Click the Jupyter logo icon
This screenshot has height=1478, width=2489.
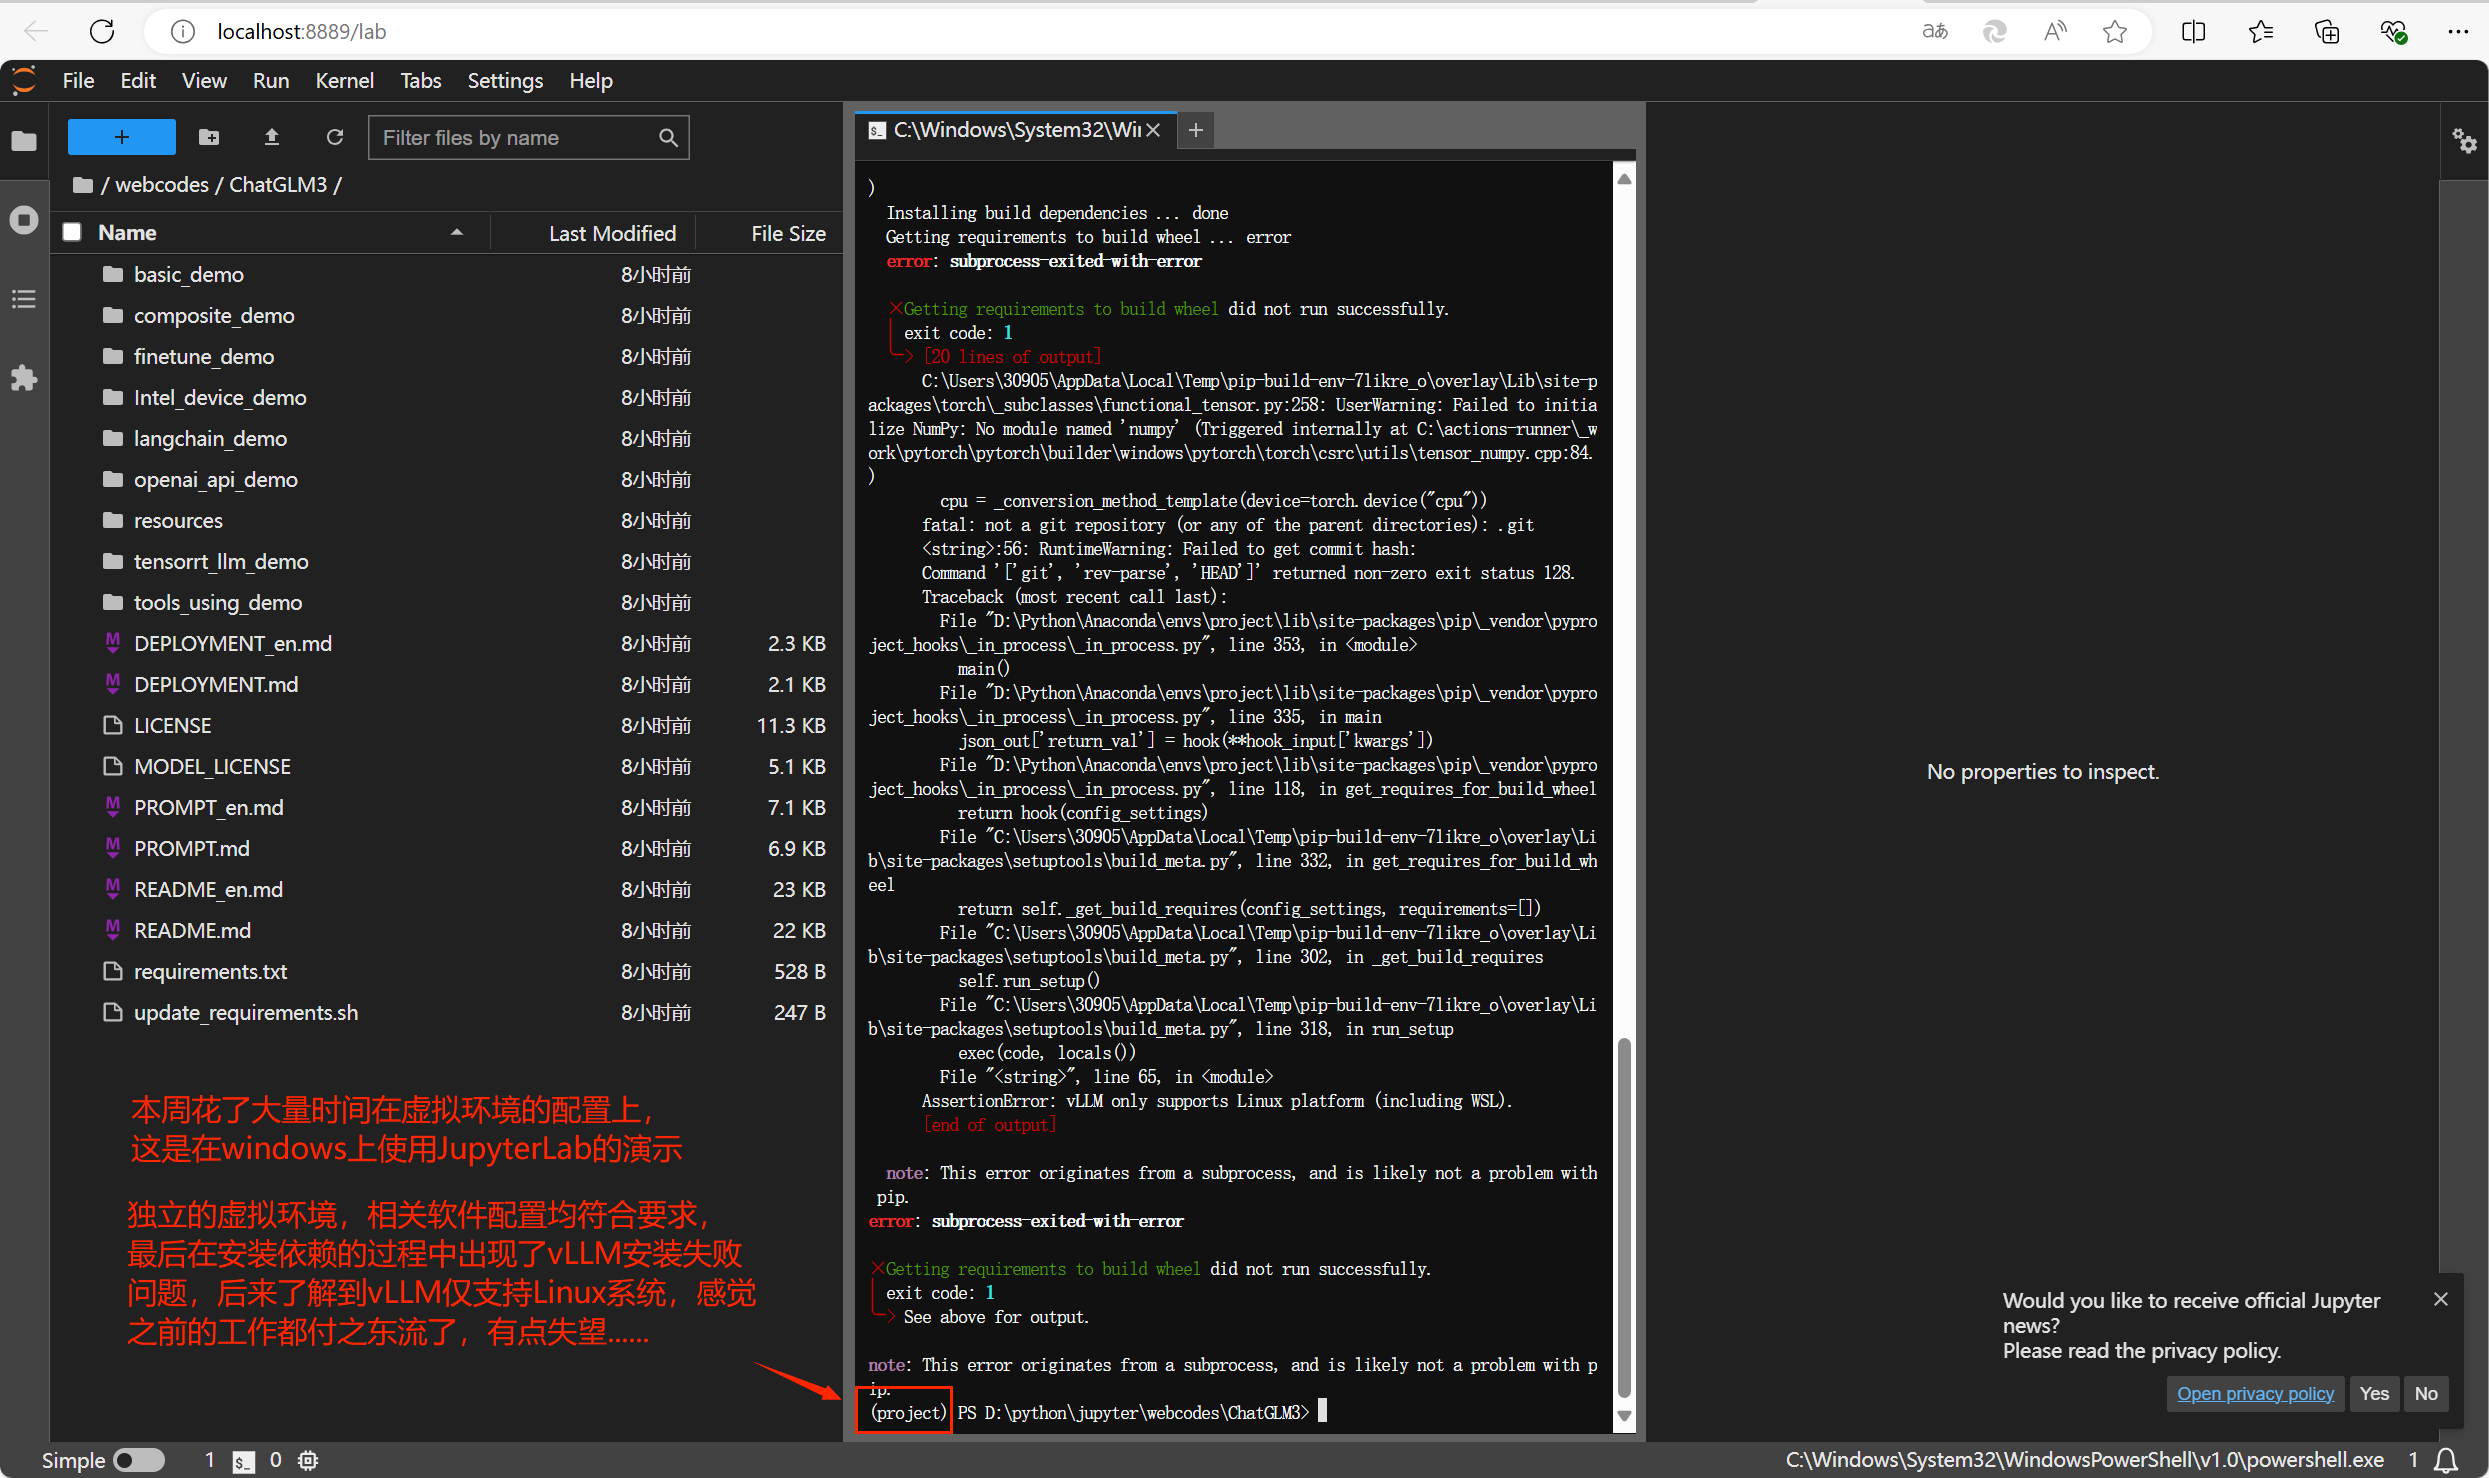click(25, 81)
